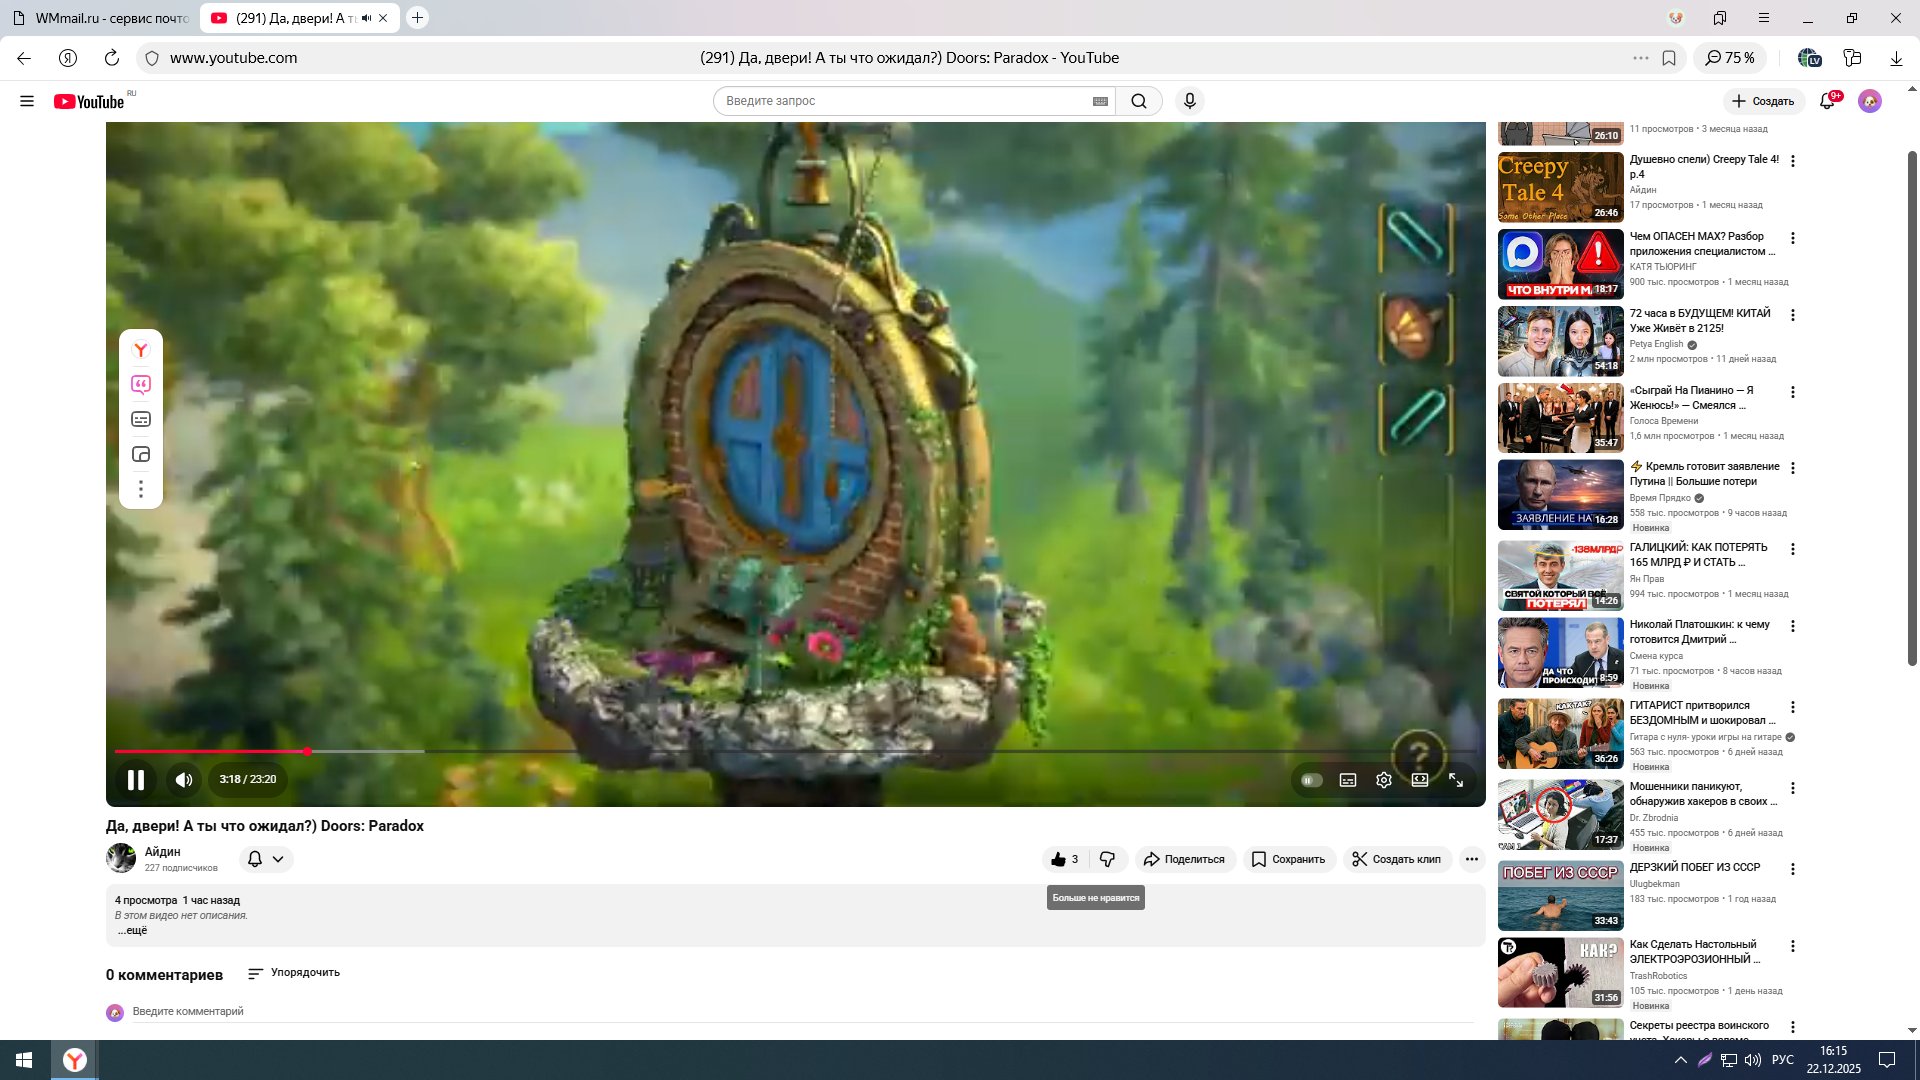
Task: Open YouTube notifications bell
Action: (x=1827, y=101)
